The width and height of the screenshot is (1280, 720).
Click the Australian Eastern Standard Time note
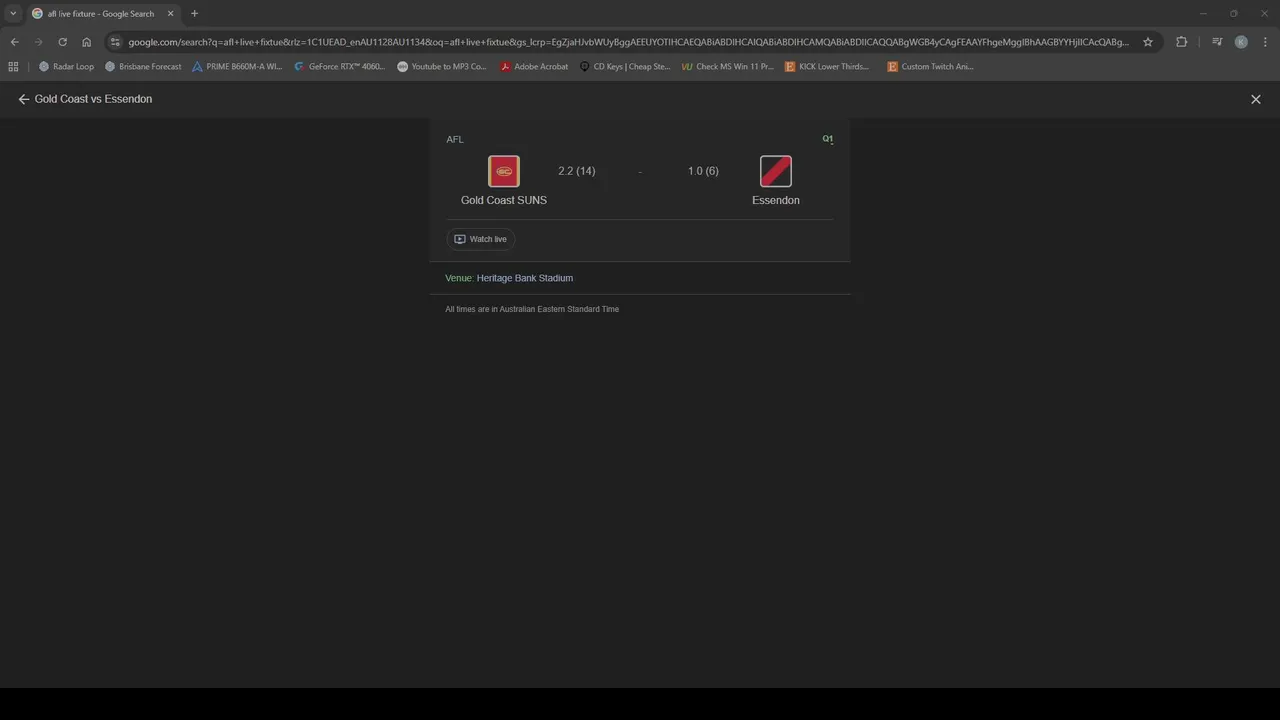[532, 309]
